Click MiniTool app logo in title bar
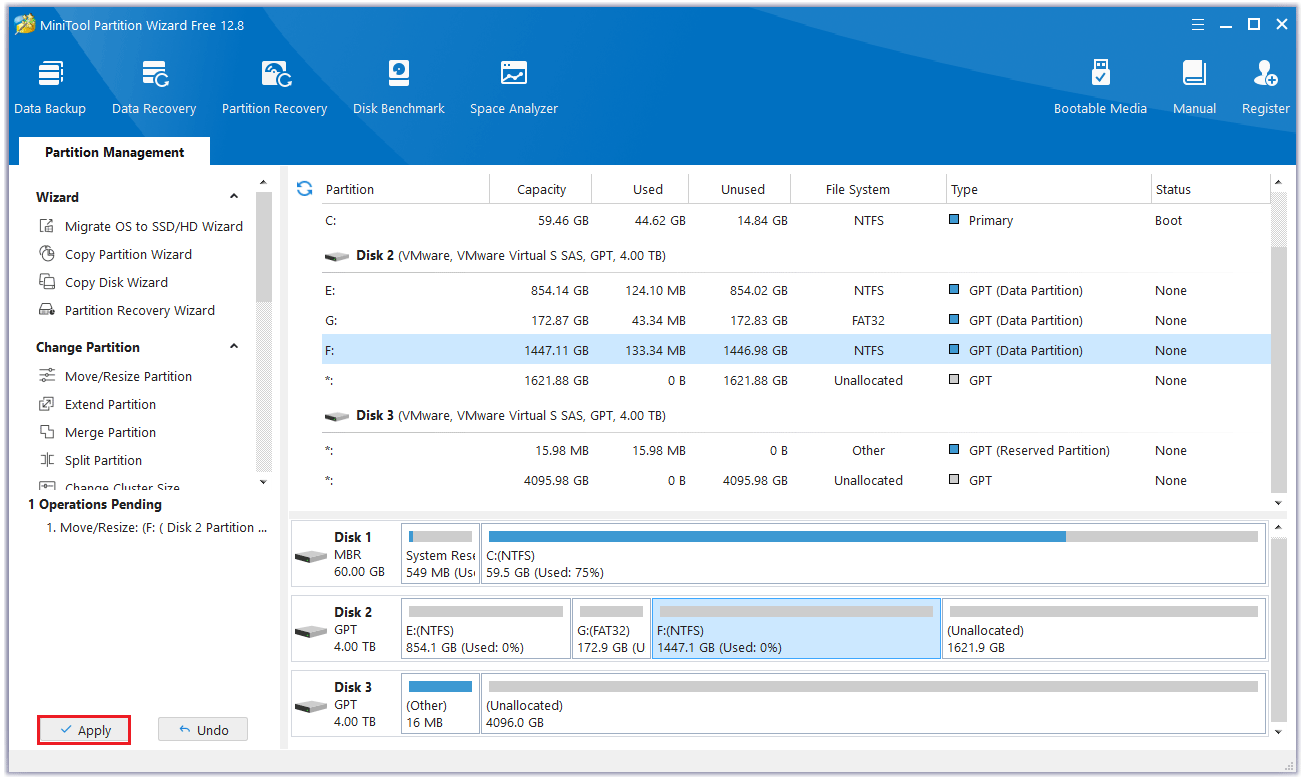This screenshot has width=1301, height=777. click(25, 25)
